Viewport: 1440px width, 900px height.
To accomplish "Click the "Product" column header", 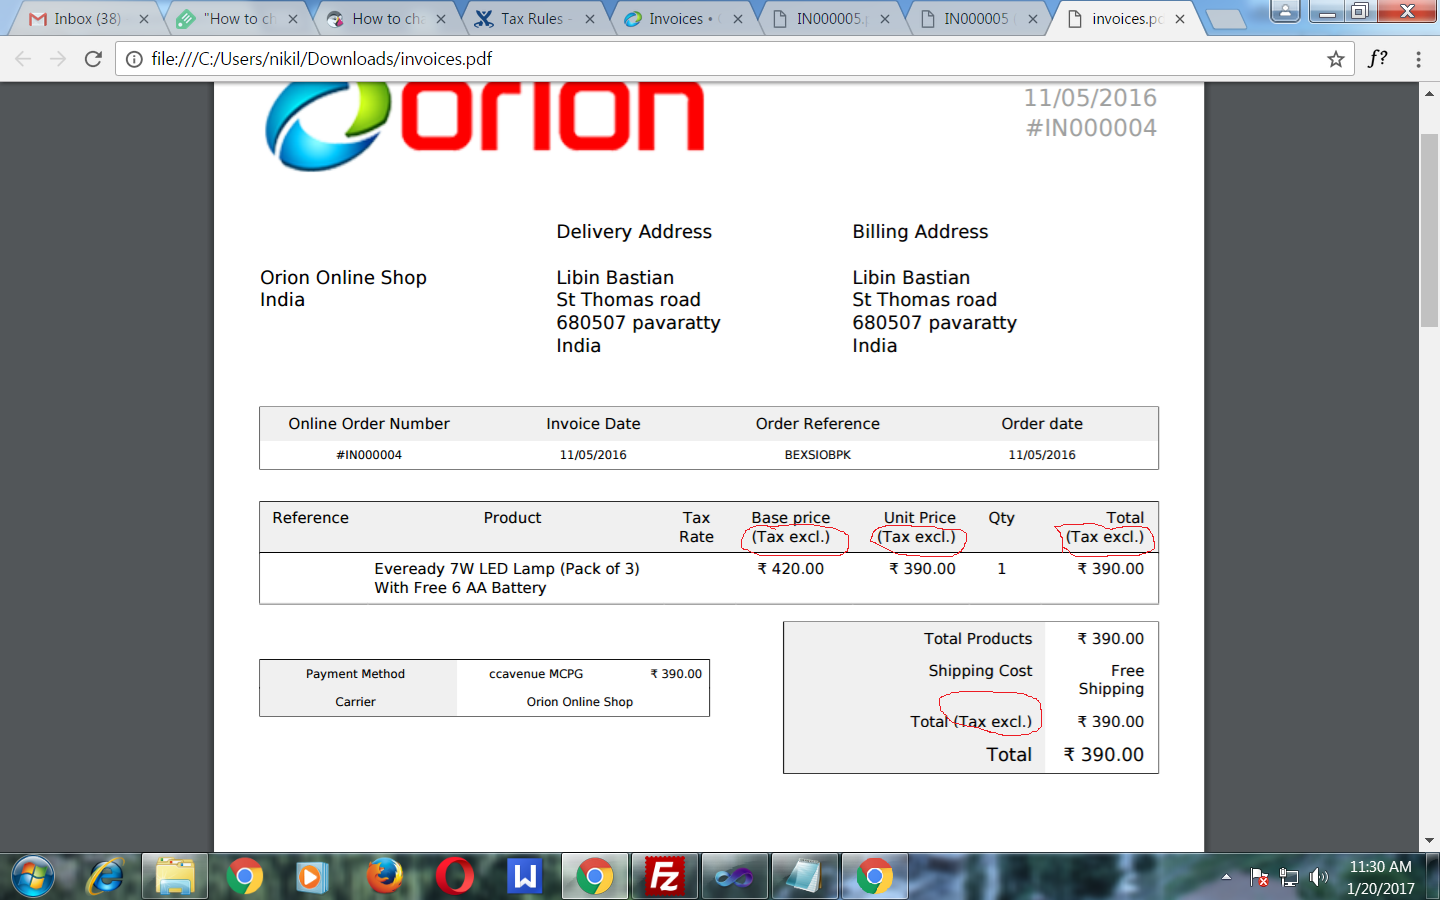I will tap(512, 518).
